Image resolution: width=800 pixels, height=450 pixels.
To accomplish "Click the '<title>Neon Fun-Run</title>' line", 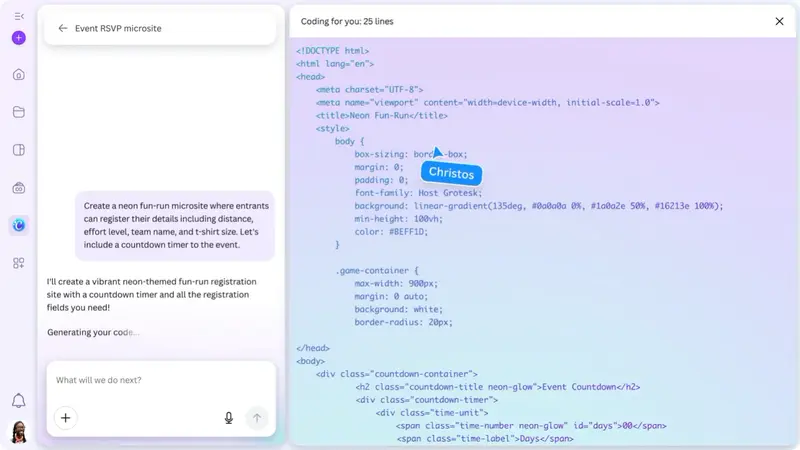I will click(382, 115).
